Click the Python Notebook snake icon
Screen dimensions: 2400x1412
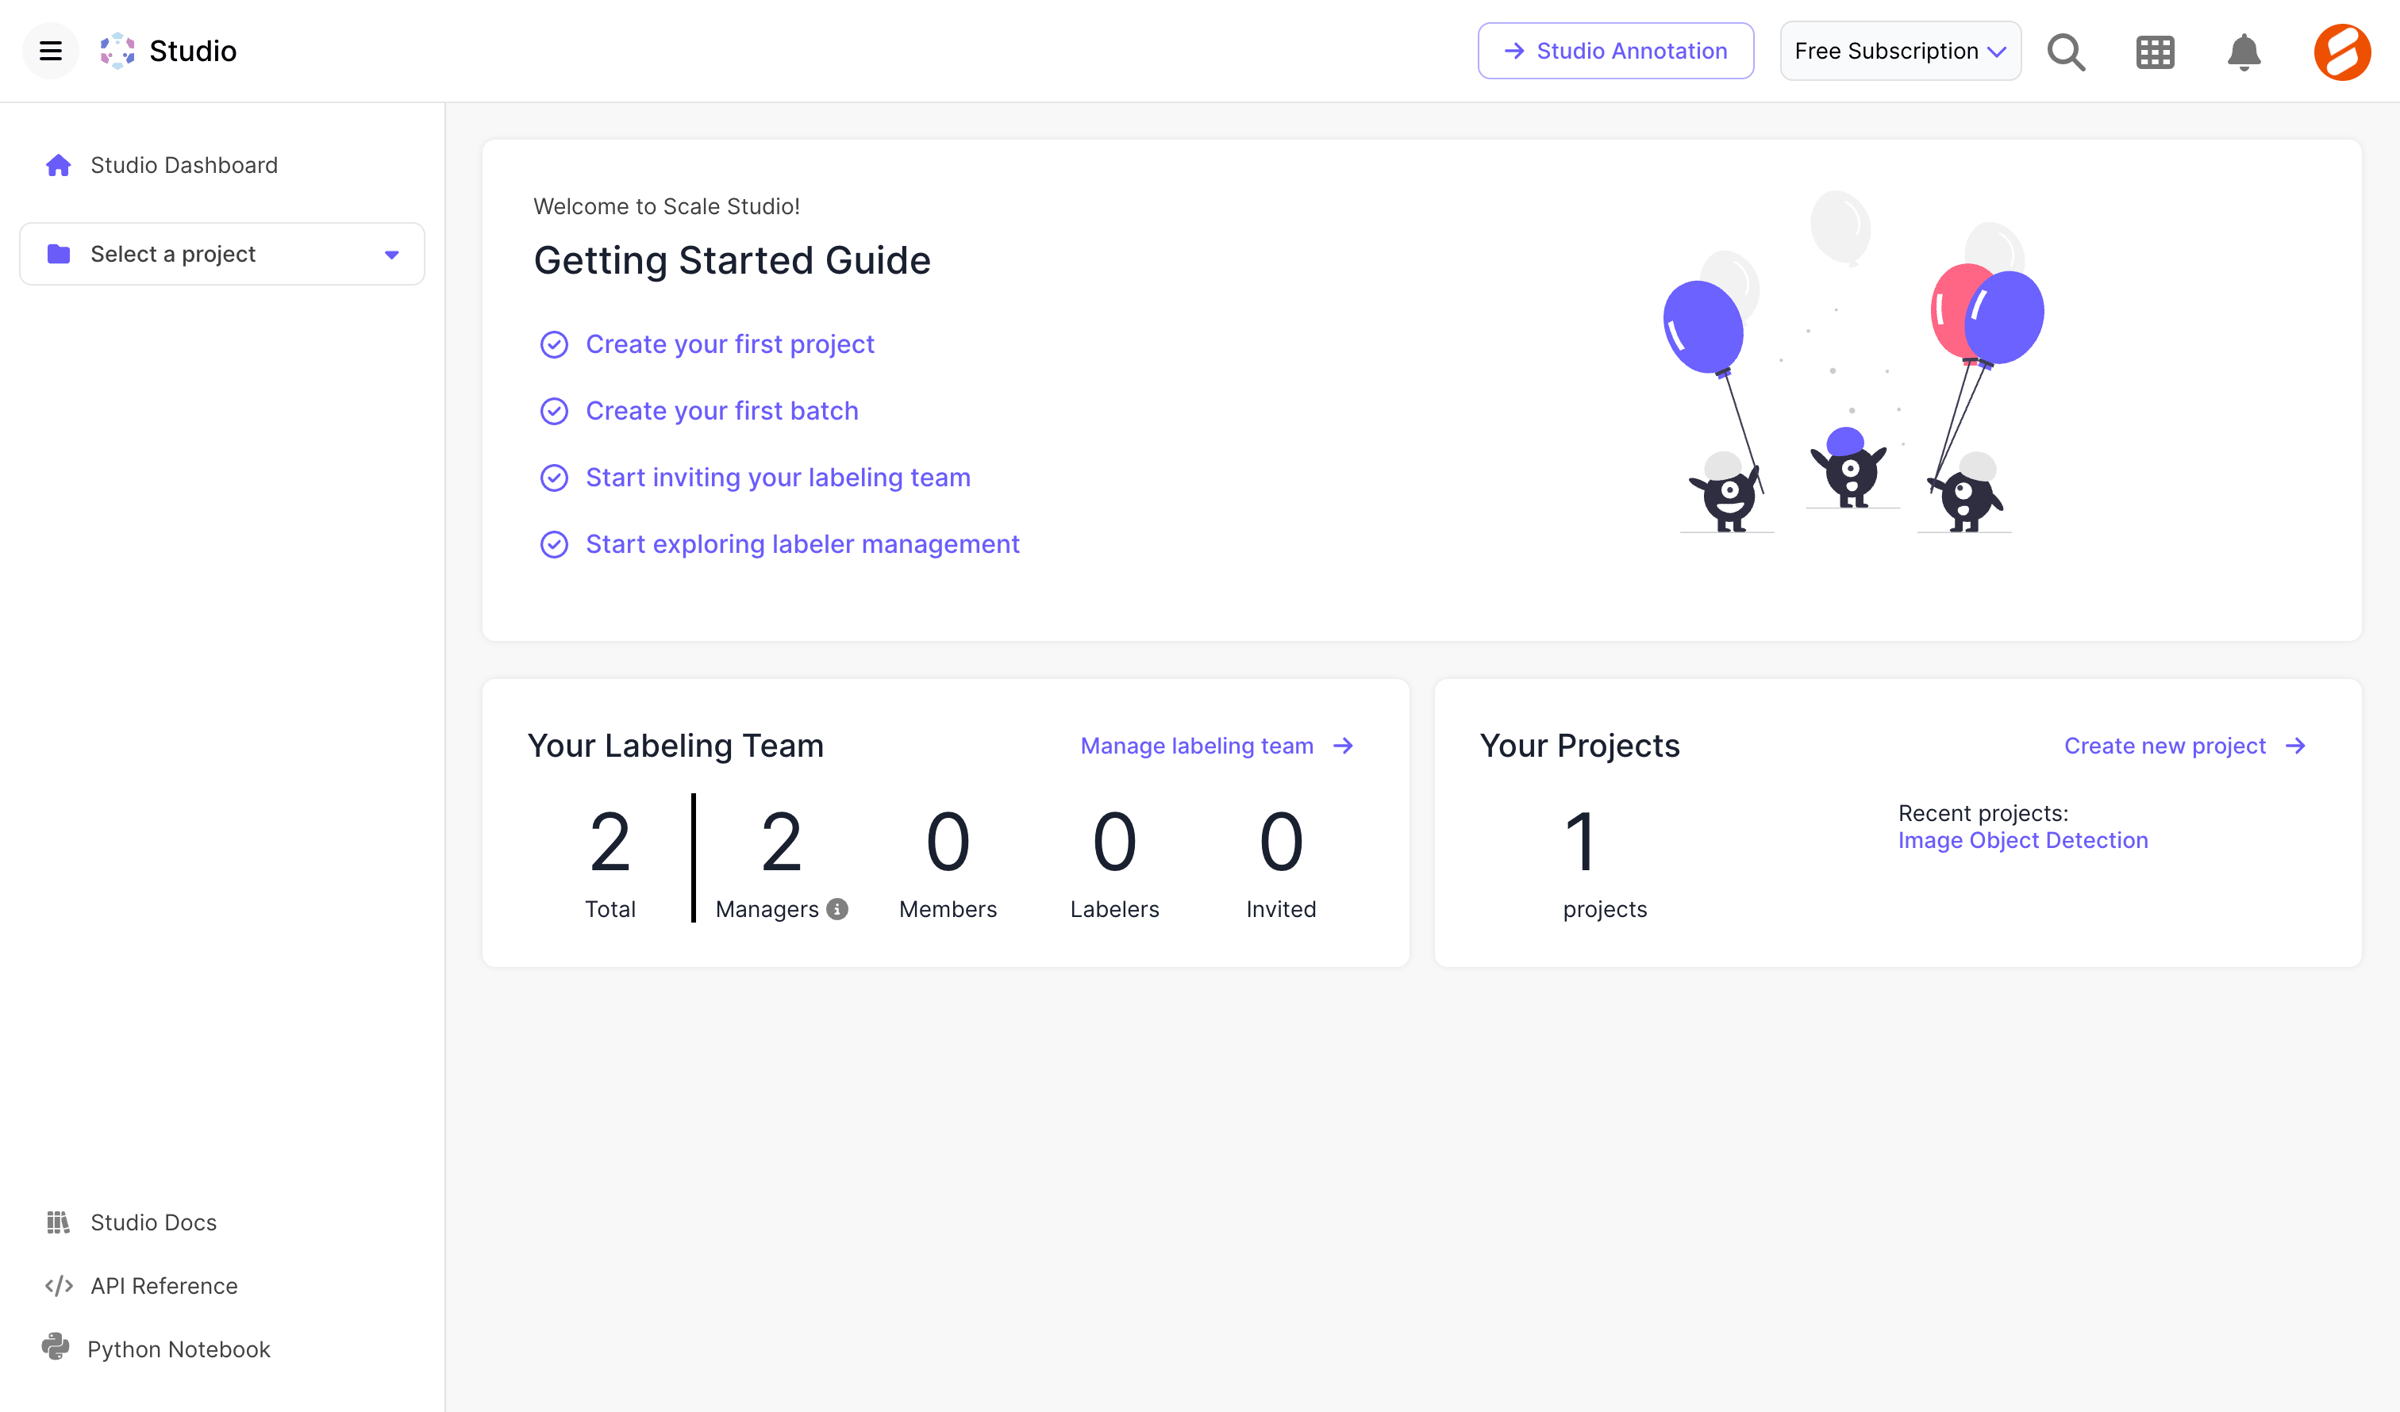56,1348
